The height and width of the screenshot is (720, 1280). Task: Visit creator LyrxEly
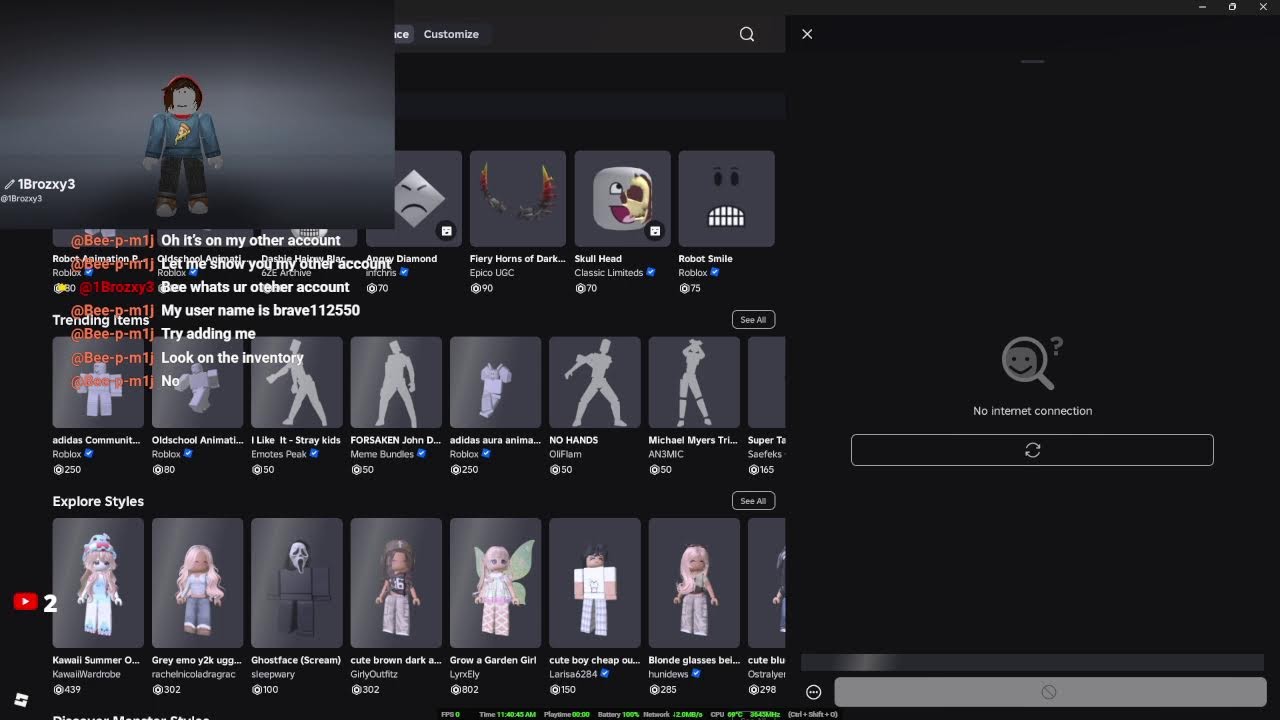pyautogui.click(x=465, y=674)
